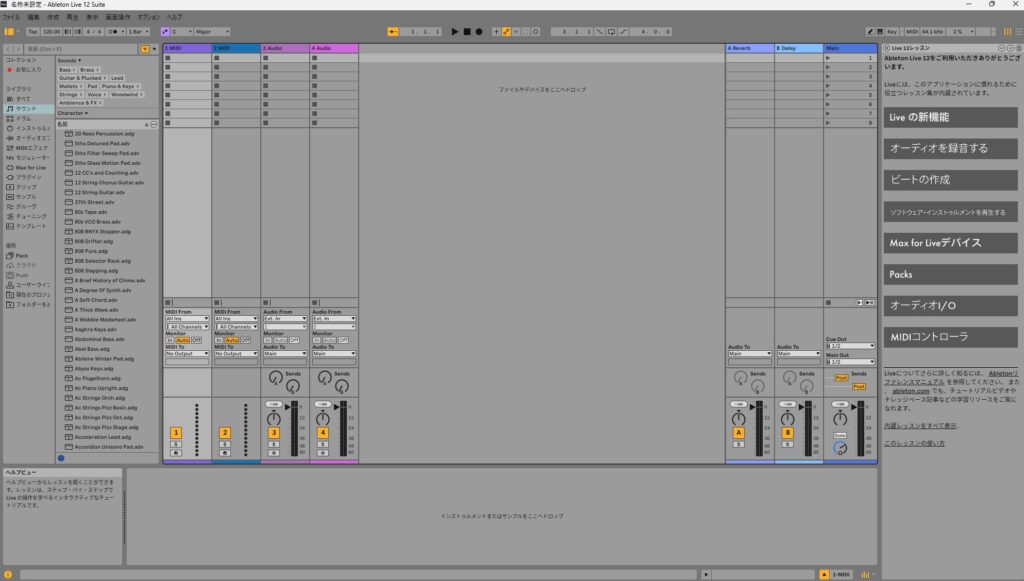The height and width of the screenshot is (581, 1024).
Task: Open the 表示 menu
Action: pyautogui.click(x=92, y=17)
